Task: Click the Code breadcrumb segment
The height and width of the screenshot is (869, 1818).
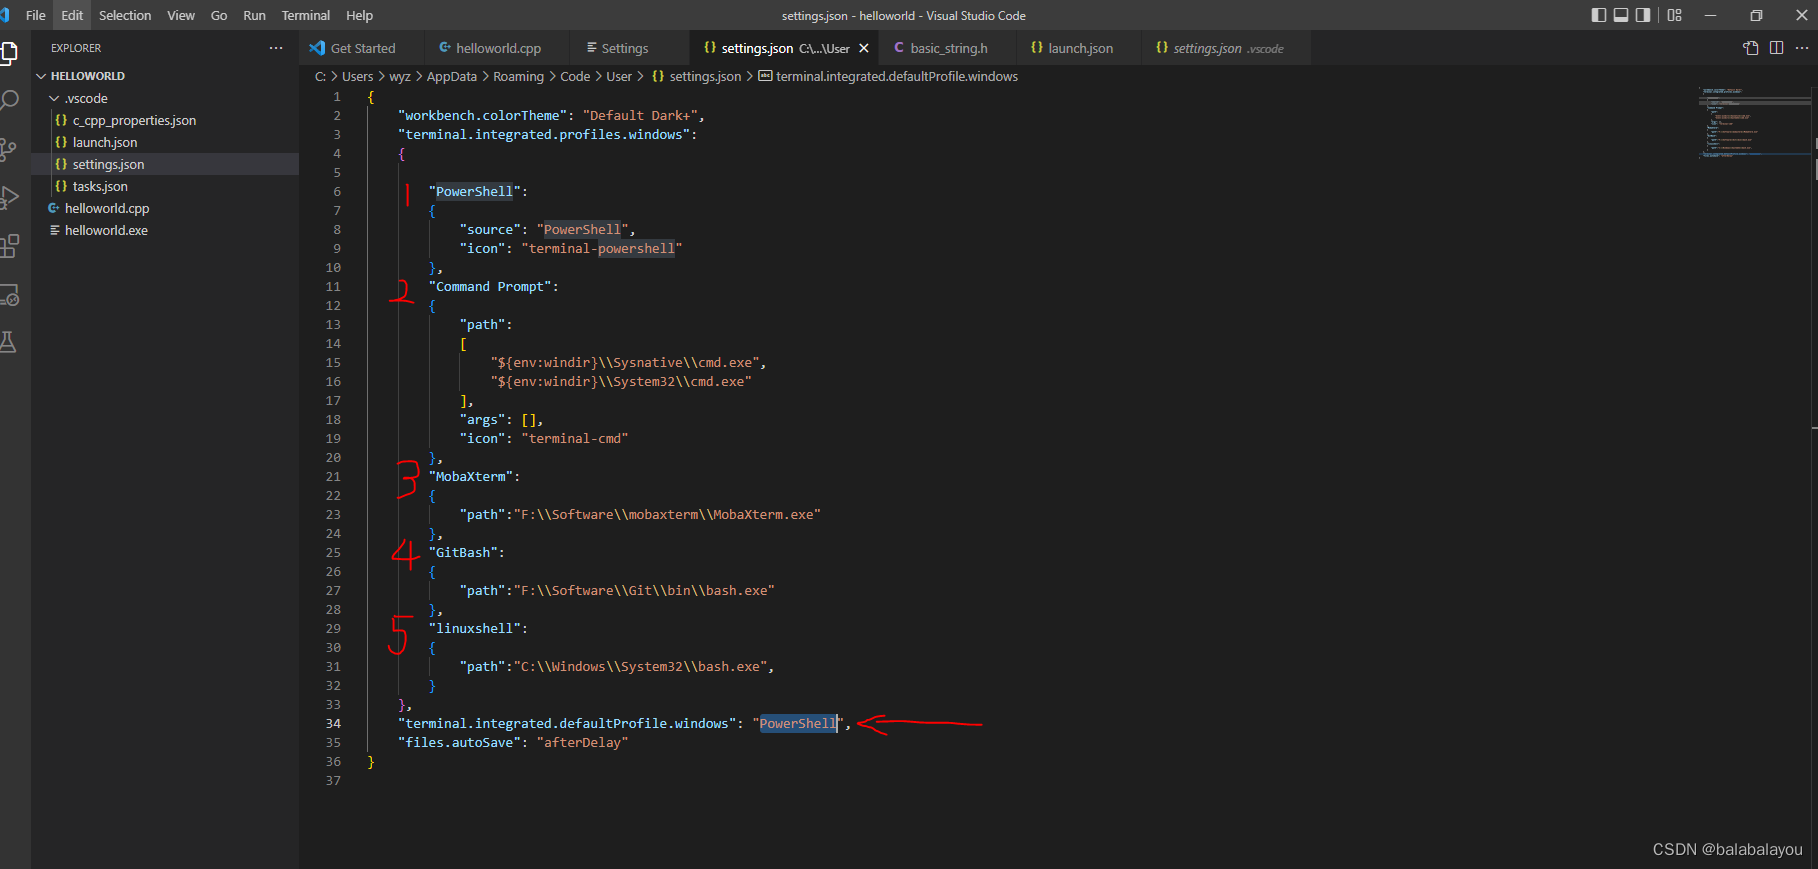Action: pos(575,76)
